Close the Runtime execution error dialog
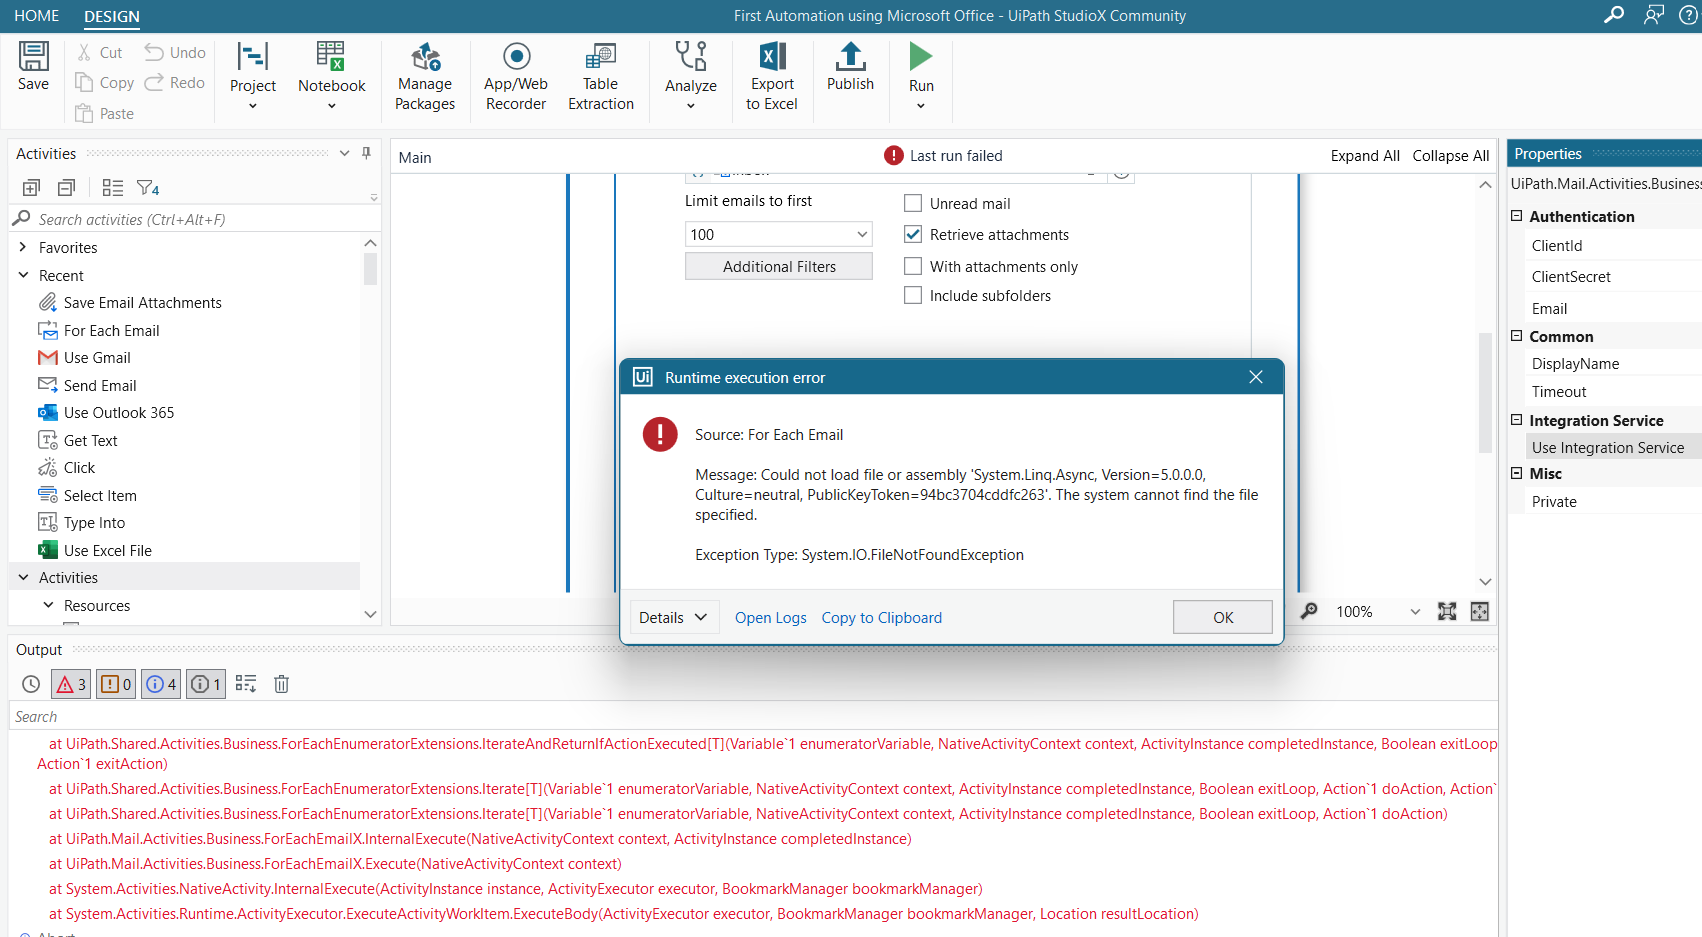The image size is (1702, 937). [1256, 377]
